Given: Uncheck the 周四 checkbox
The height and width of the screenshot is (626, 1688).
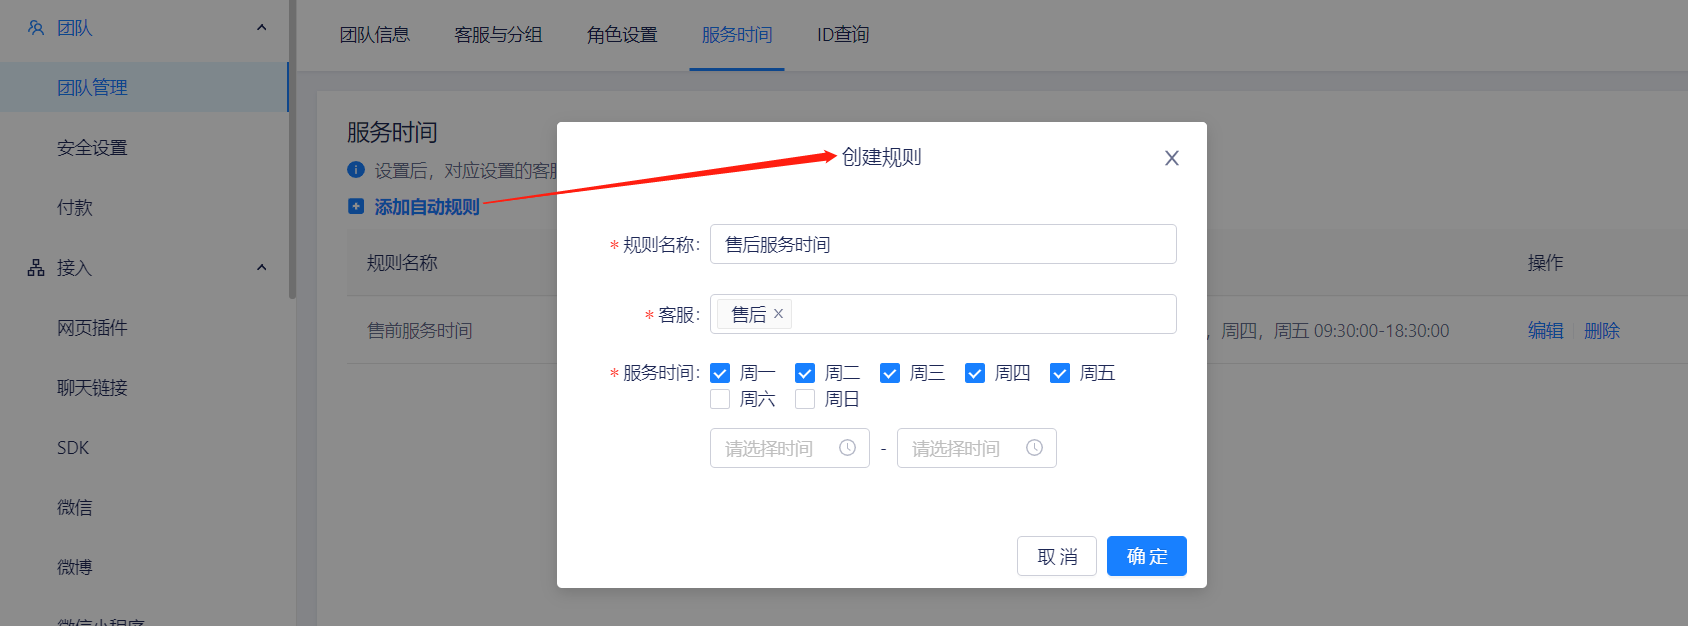Looking at the screenshot, I should pos(975,373).
